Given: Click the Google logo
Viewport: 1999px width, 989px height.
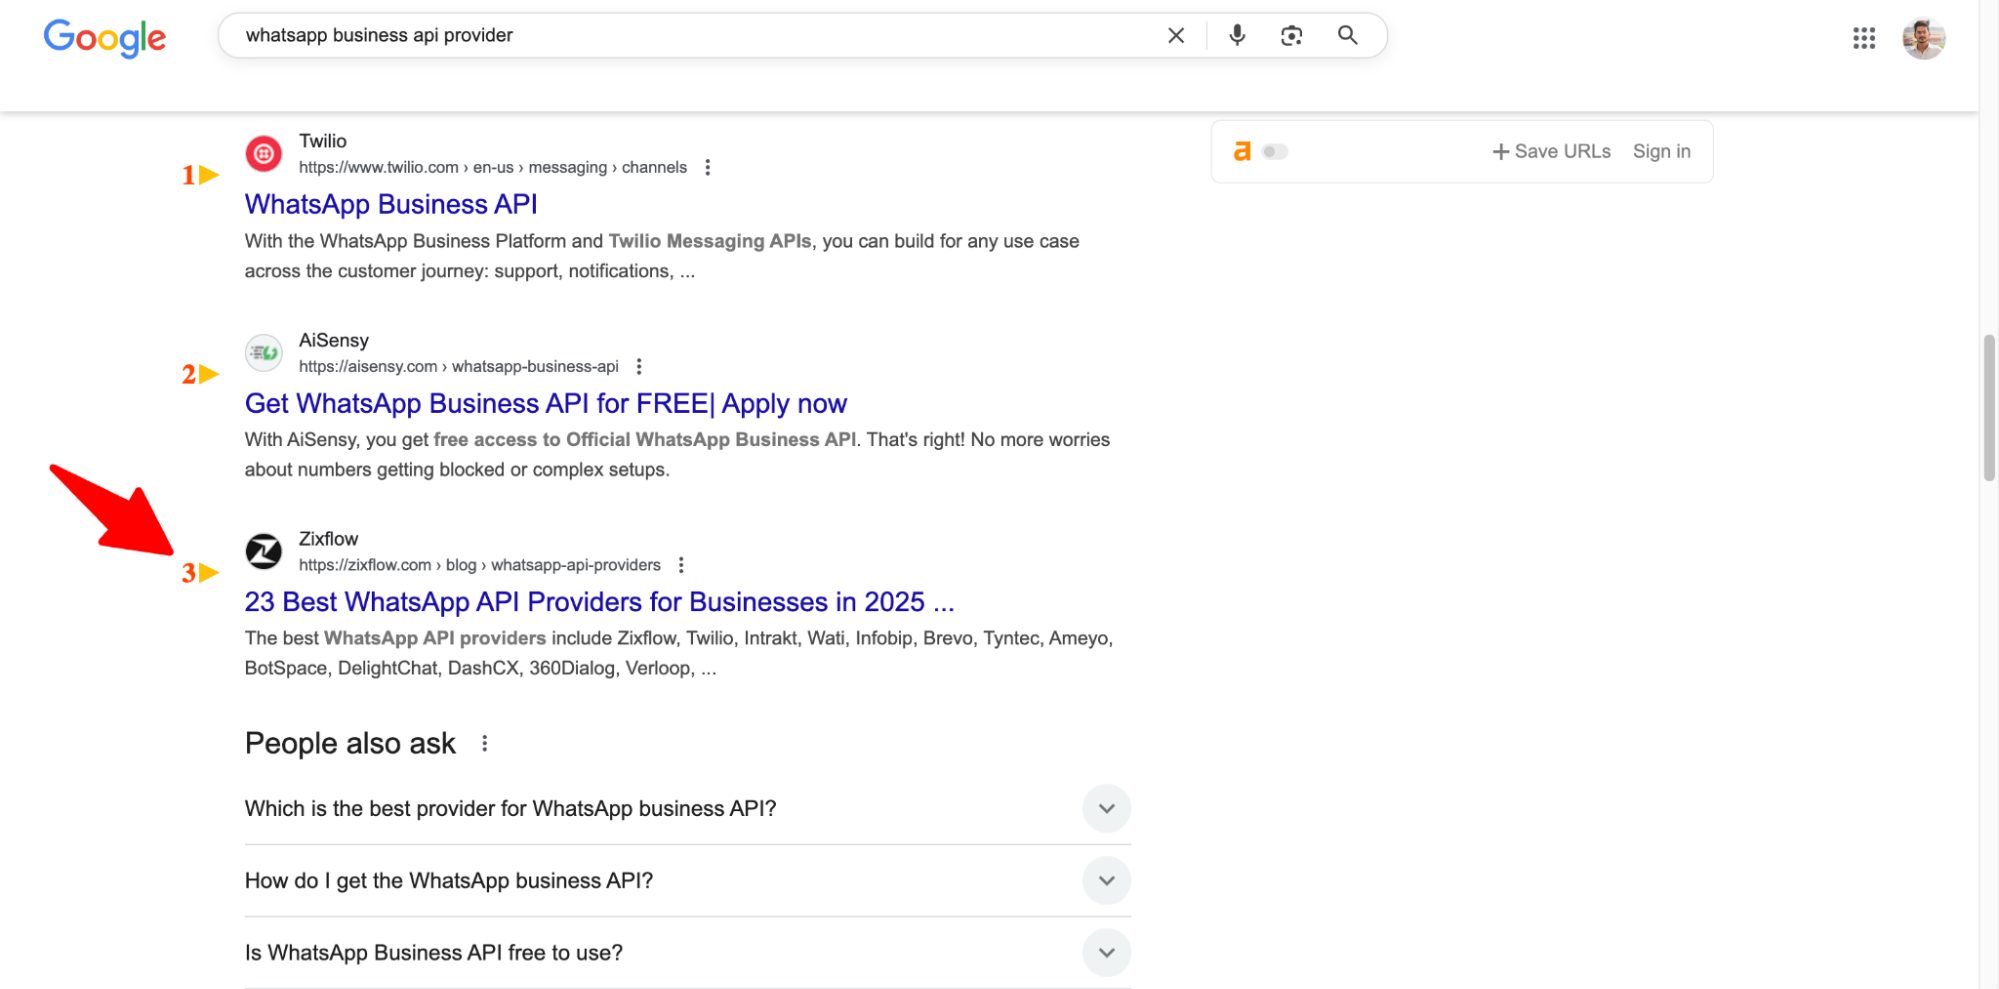Looking at the screenshot, I should pos(105,38).
